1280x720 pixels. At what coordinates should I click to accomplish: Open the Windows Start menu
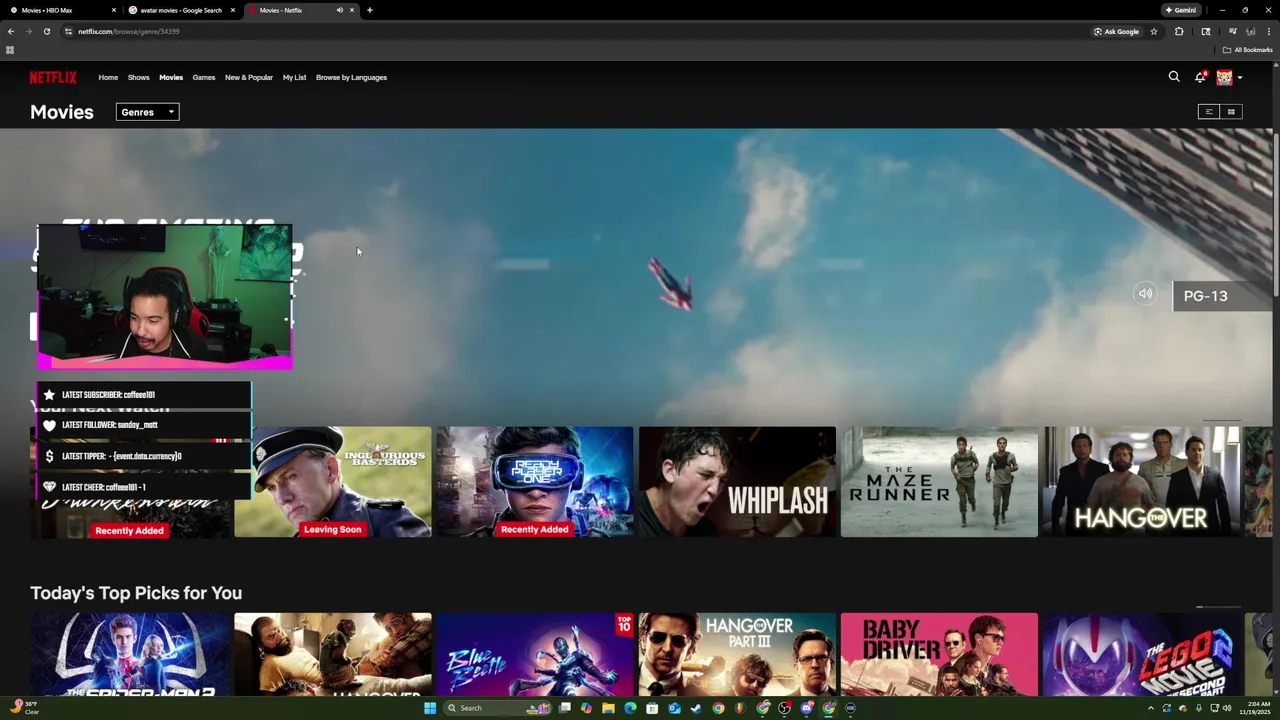click(430, 708)
